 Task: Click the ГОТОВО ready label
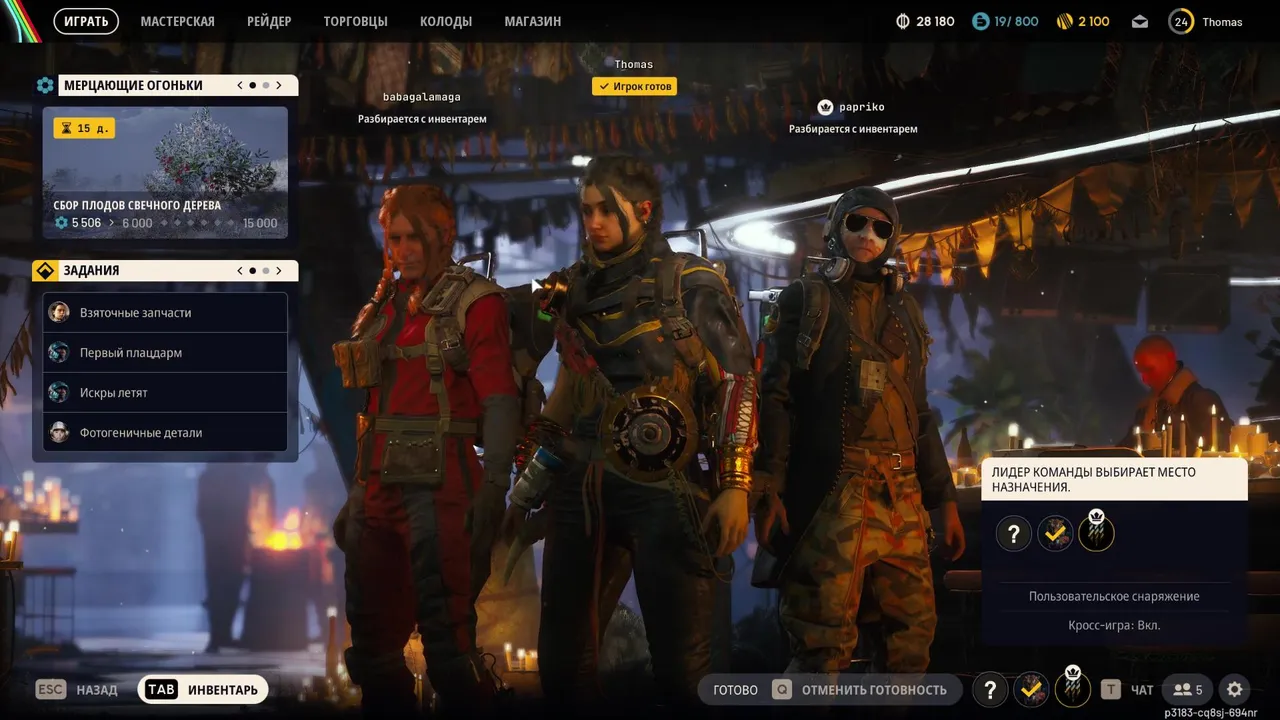pyautogui.click(x=735, y=690)
